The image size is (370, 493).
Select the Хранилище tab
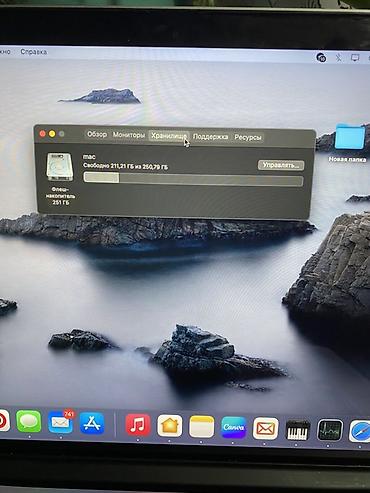point(169,136)
